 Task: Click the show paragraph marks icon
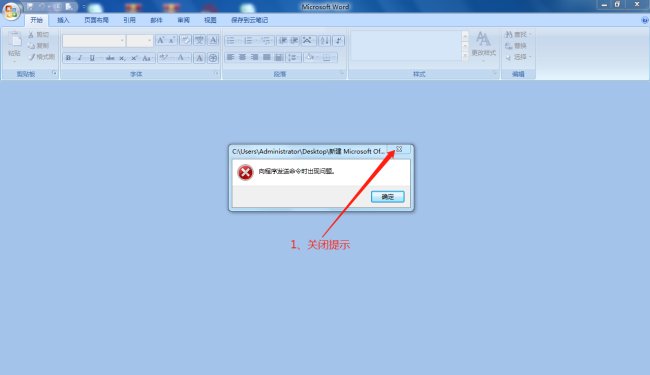pyautogui.click(x=338, y=40)
